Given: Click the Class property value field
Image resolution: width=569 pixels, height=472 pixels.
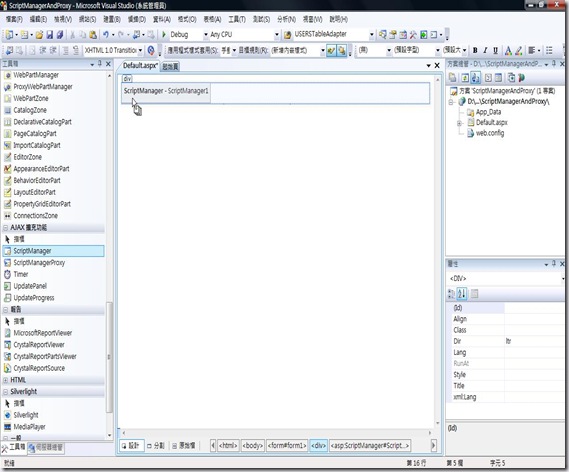Looking at the screenshot, I should 534,330.
